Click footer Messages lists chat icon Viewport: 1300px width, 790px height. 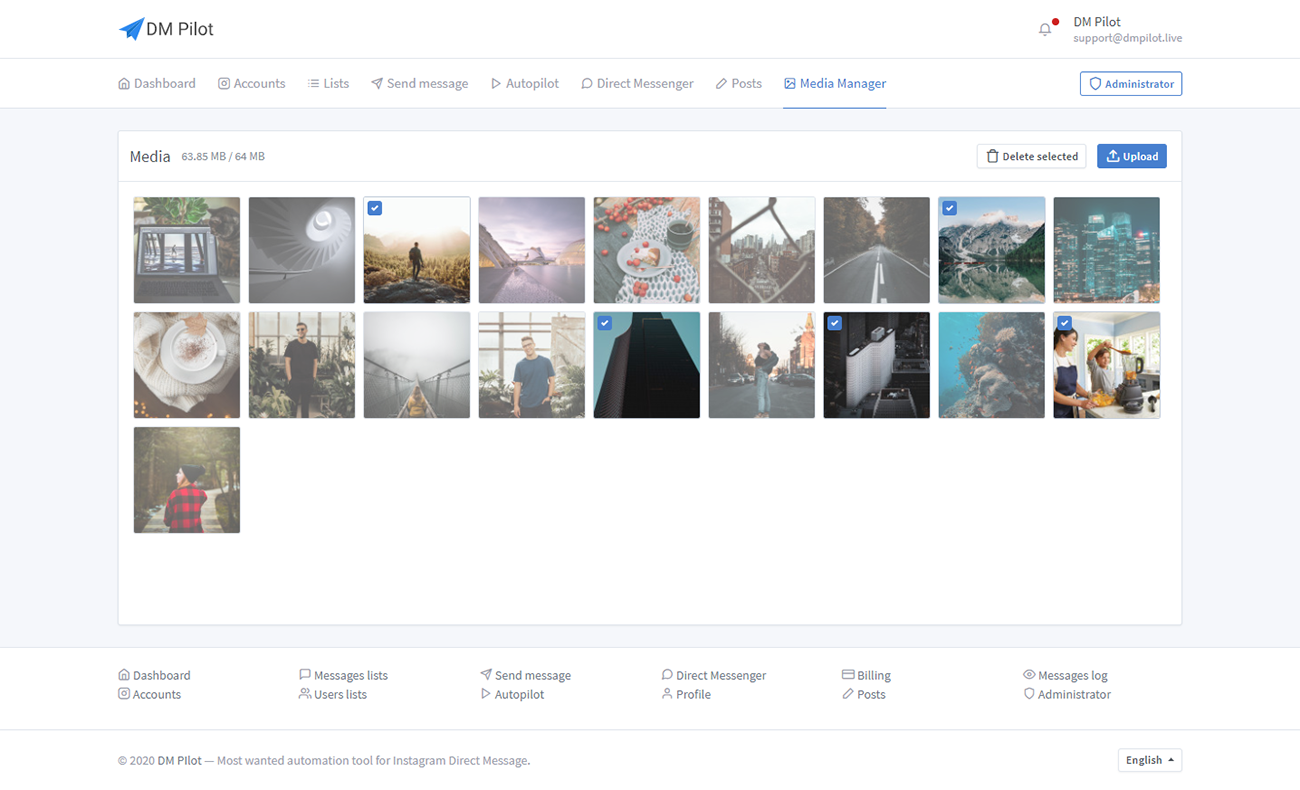click(x=305, y=675)
